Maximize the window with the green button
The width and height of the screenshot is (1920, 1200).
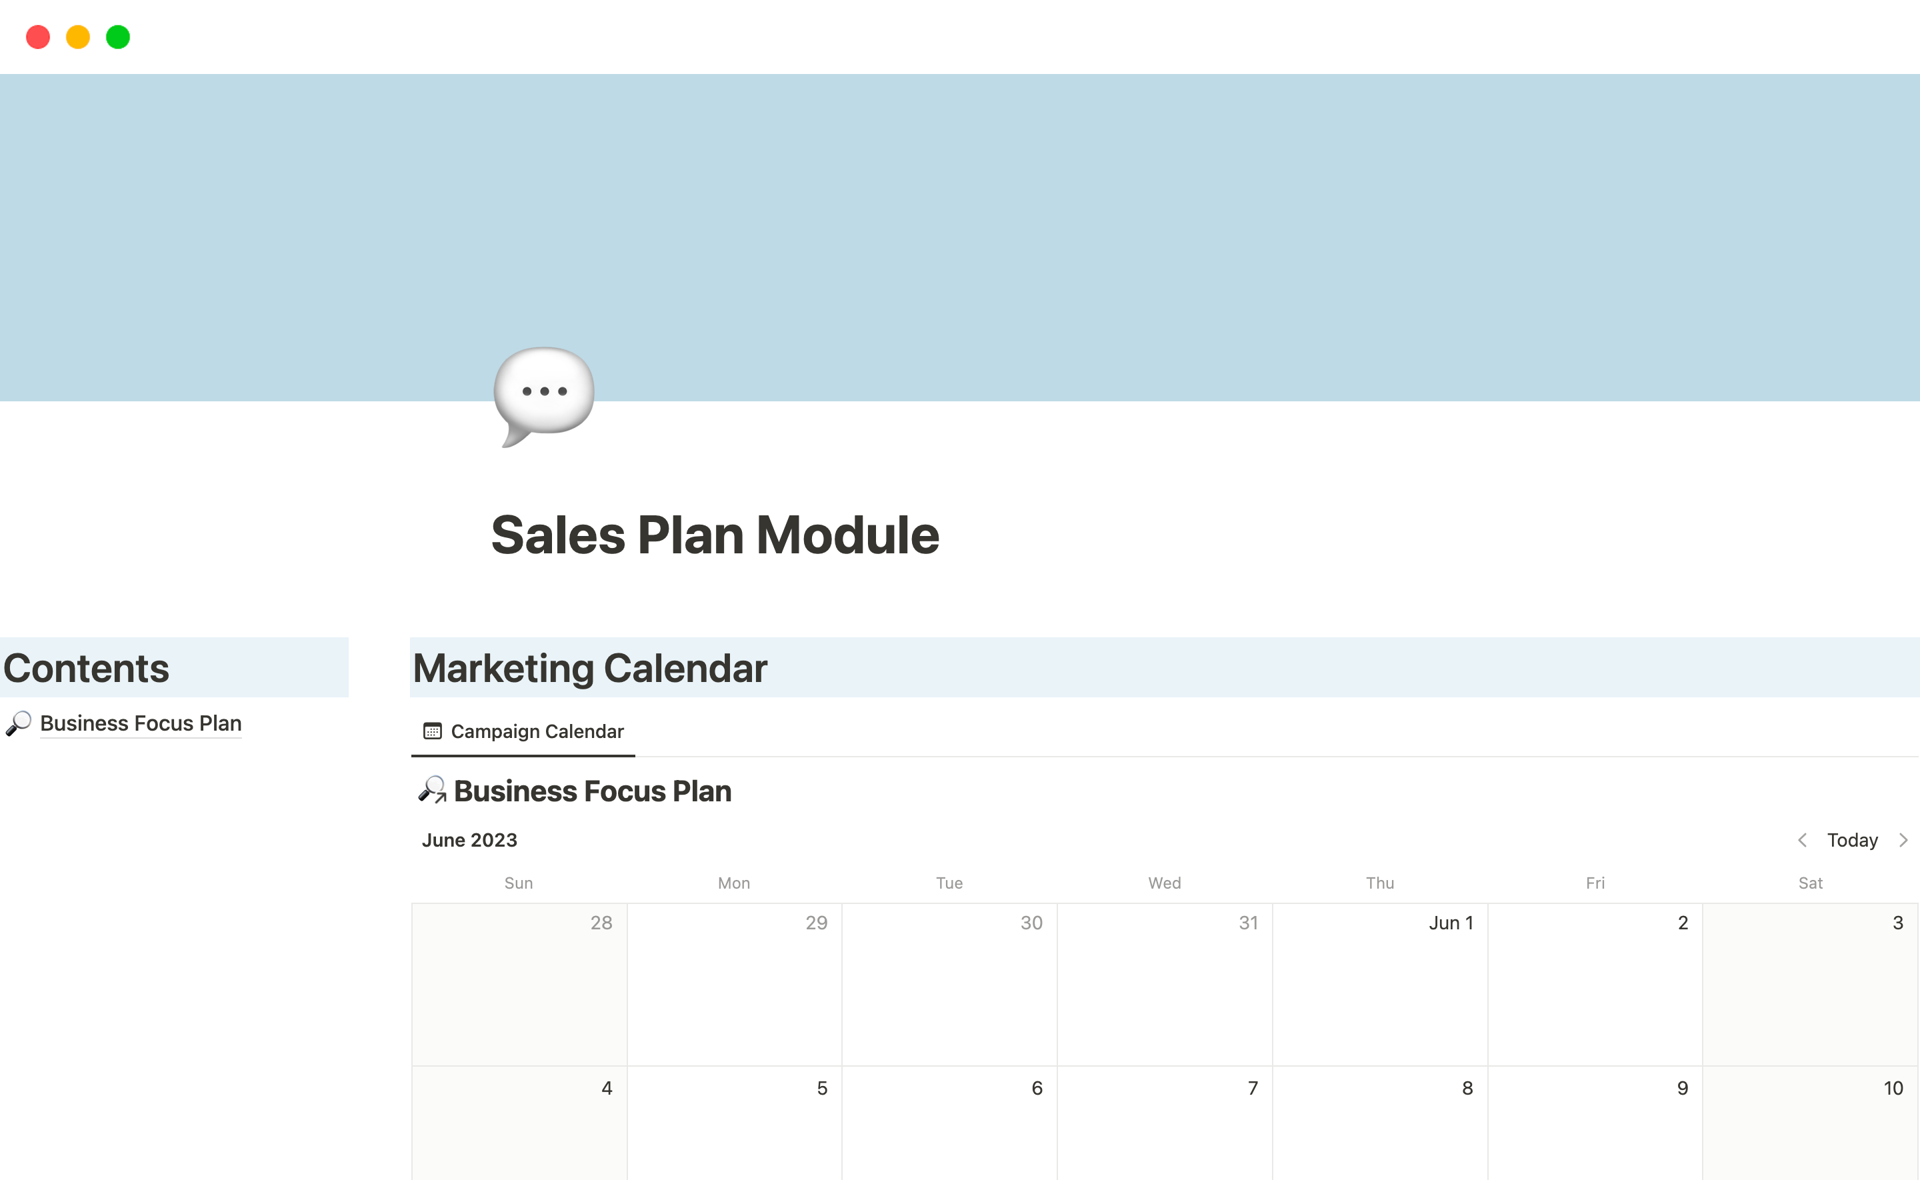tap(118, 37)
